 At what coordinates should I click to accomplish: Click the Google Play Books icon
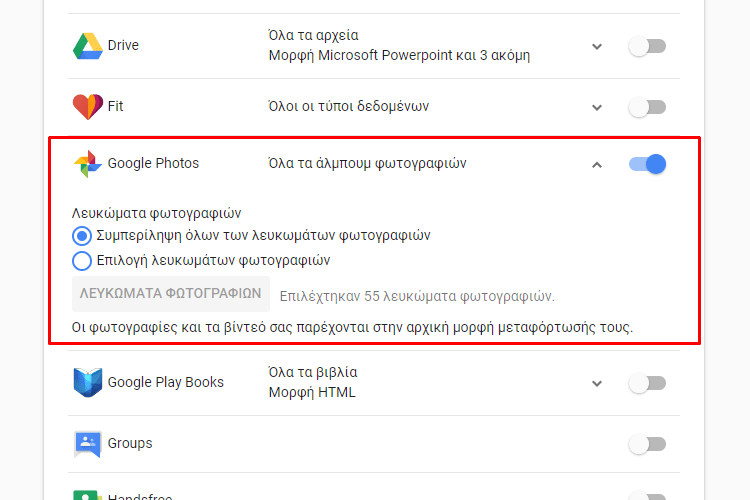(88, 382)
